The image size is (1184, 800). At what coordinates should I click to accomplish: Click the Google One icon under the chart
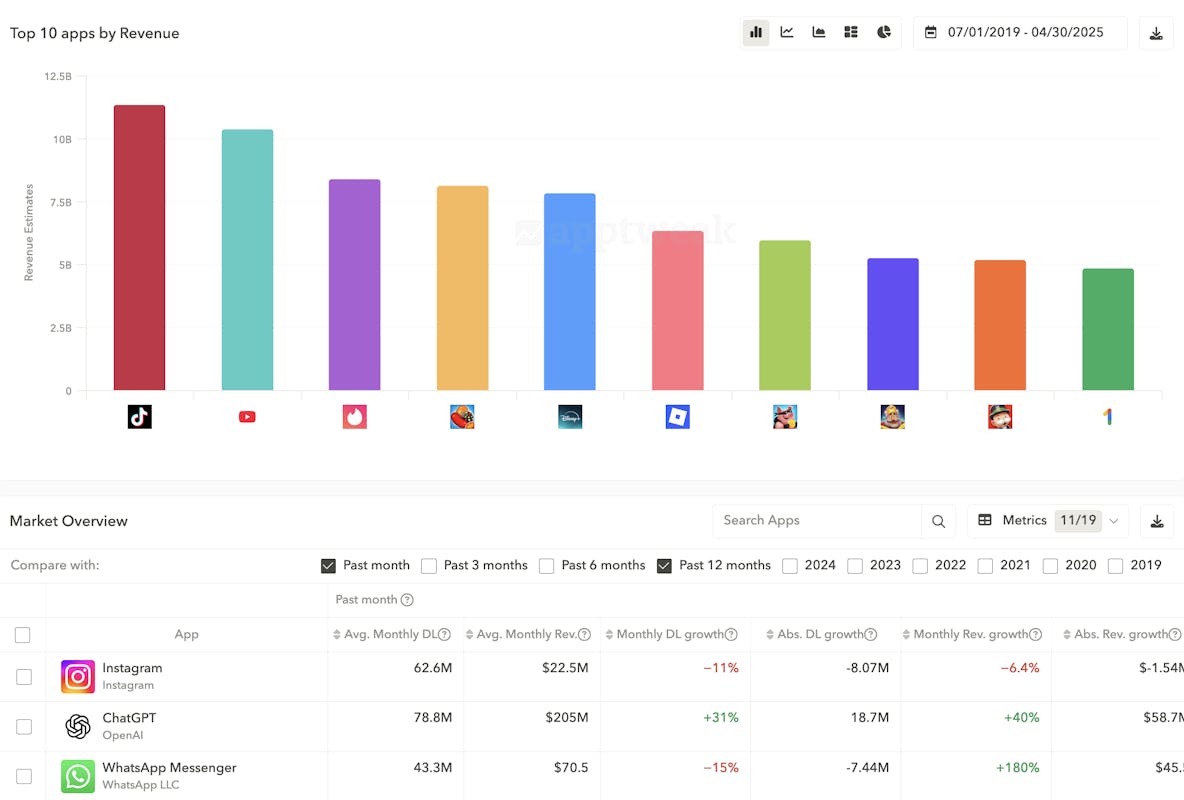pos(1108,416)
